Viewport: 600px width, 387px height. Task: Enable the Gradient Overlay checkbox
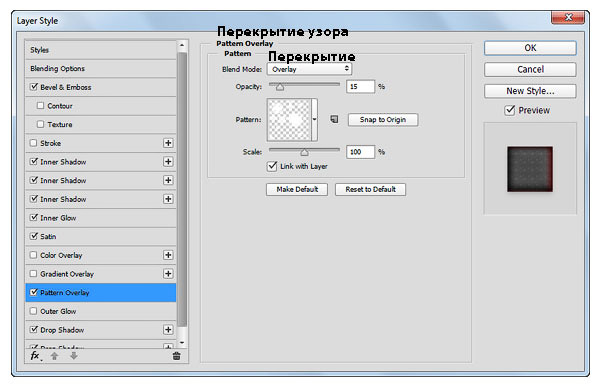(x=34, y=273)
